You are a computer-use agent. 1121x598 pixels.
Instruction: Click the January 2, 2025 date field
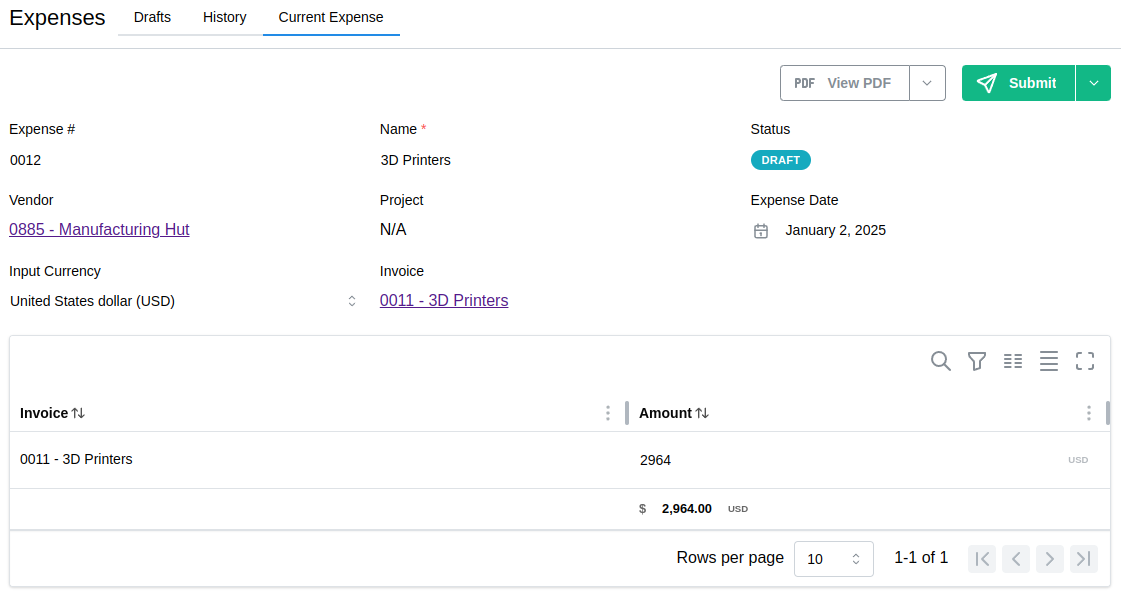835,230
